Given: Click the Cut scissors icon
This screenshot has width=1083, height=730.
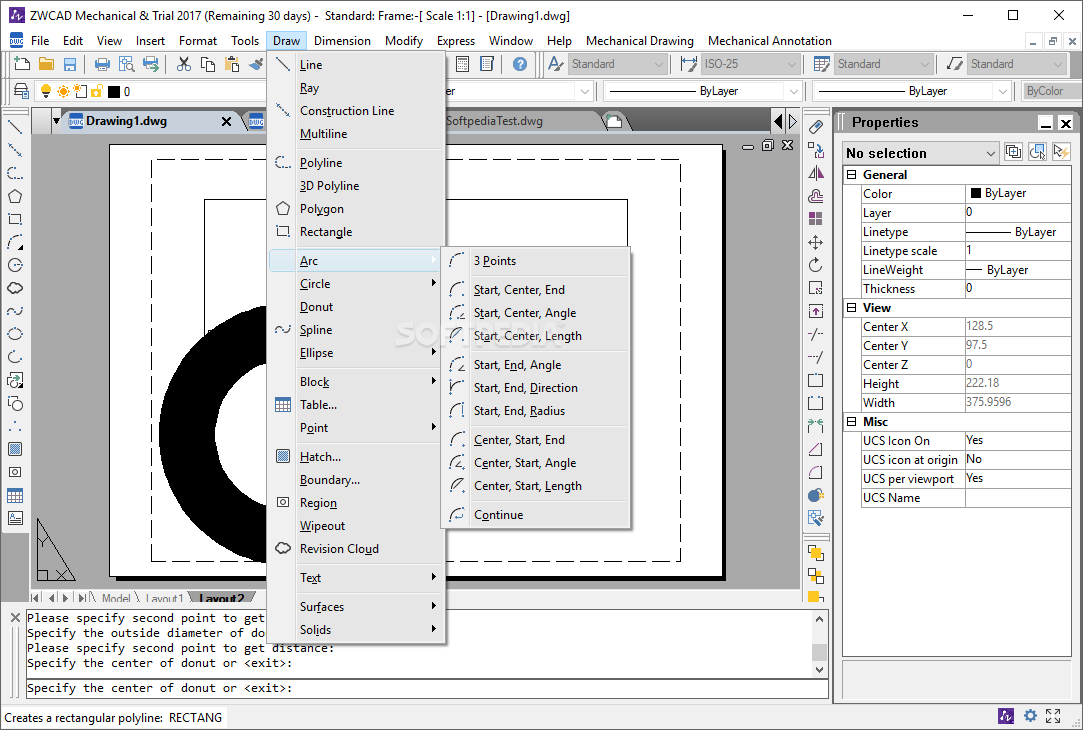Looking at the screenshot, I should click(183, 64).
